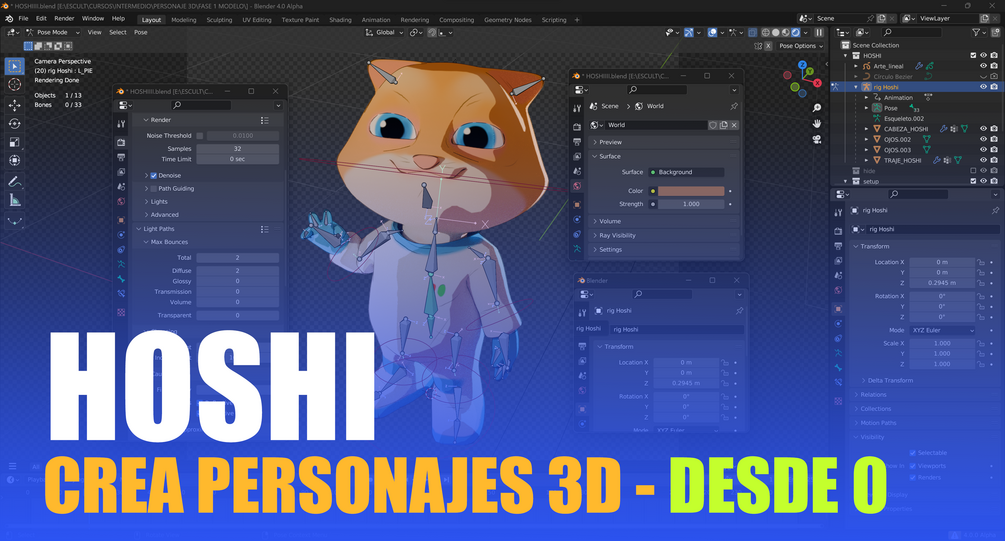The height and width of the screenshot is (541, 1005).
Task: Open the XYZ Euler rotation mode dropdown
Action: pyautogui.click(x=942, y=330)
